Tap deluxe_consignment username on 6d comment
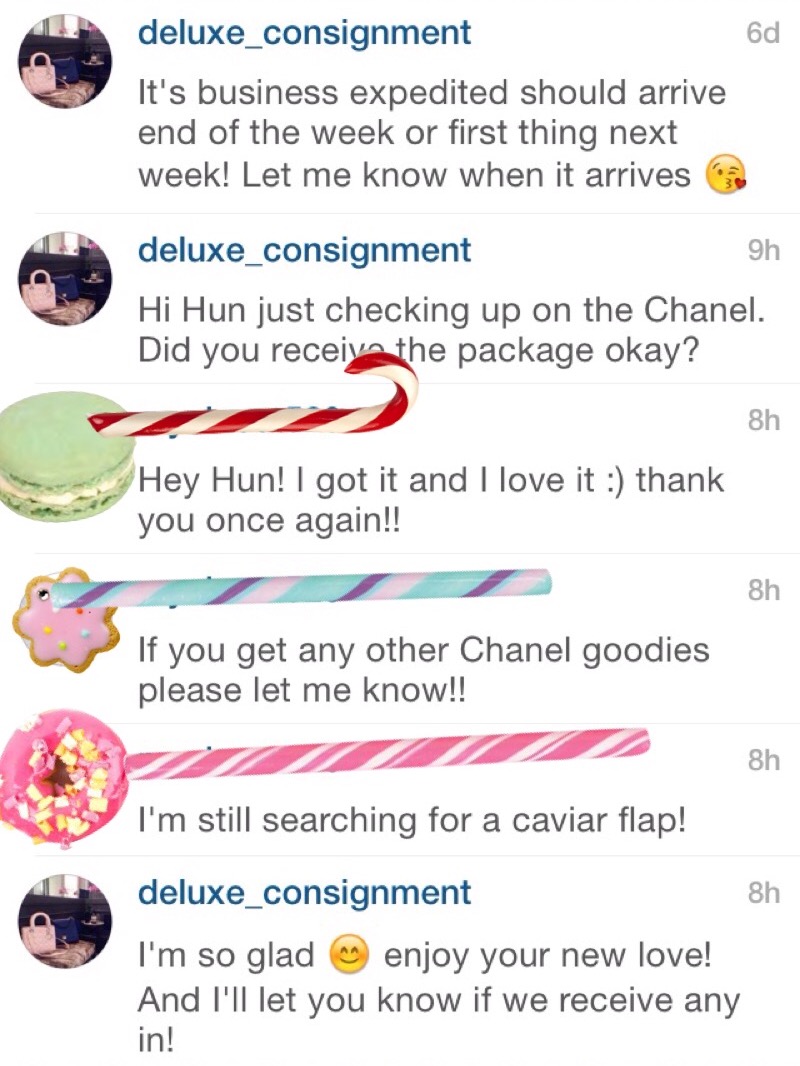Image resolution: width=800 pixels, height=1066 pixels. 304,33
